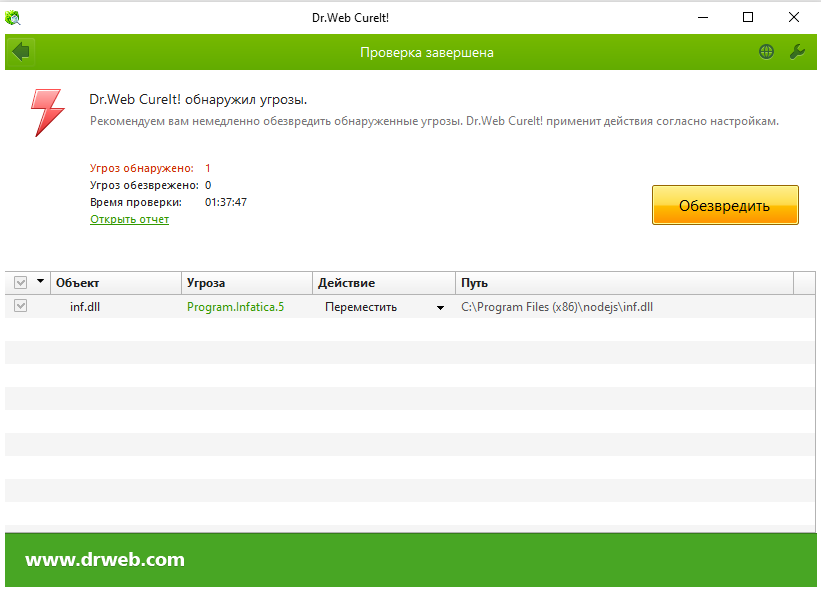The height and width of the screenshot is (593, 821).
Task: Select the C:\Program Files (x86)\nodejs\inf.dll path
Action: [x=557, y=307]
